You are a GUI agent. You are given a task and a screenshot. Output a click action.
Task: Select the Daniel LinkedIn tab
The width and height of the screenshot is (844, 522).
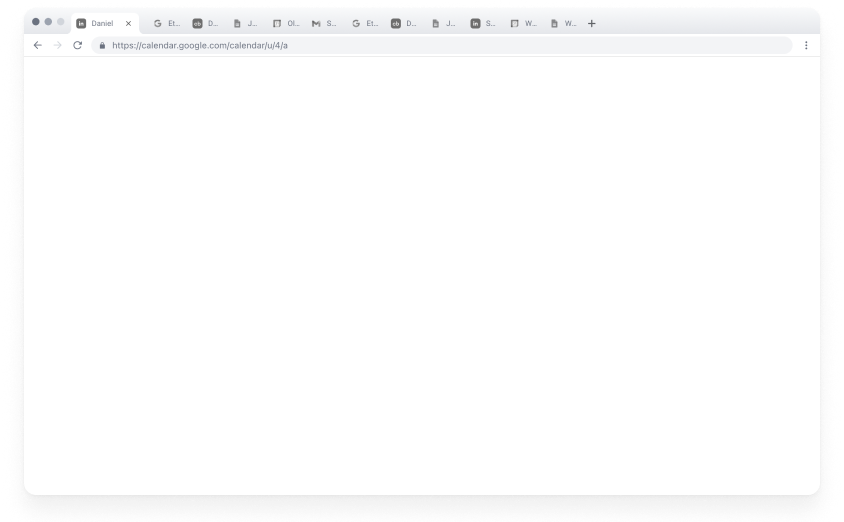105,23
